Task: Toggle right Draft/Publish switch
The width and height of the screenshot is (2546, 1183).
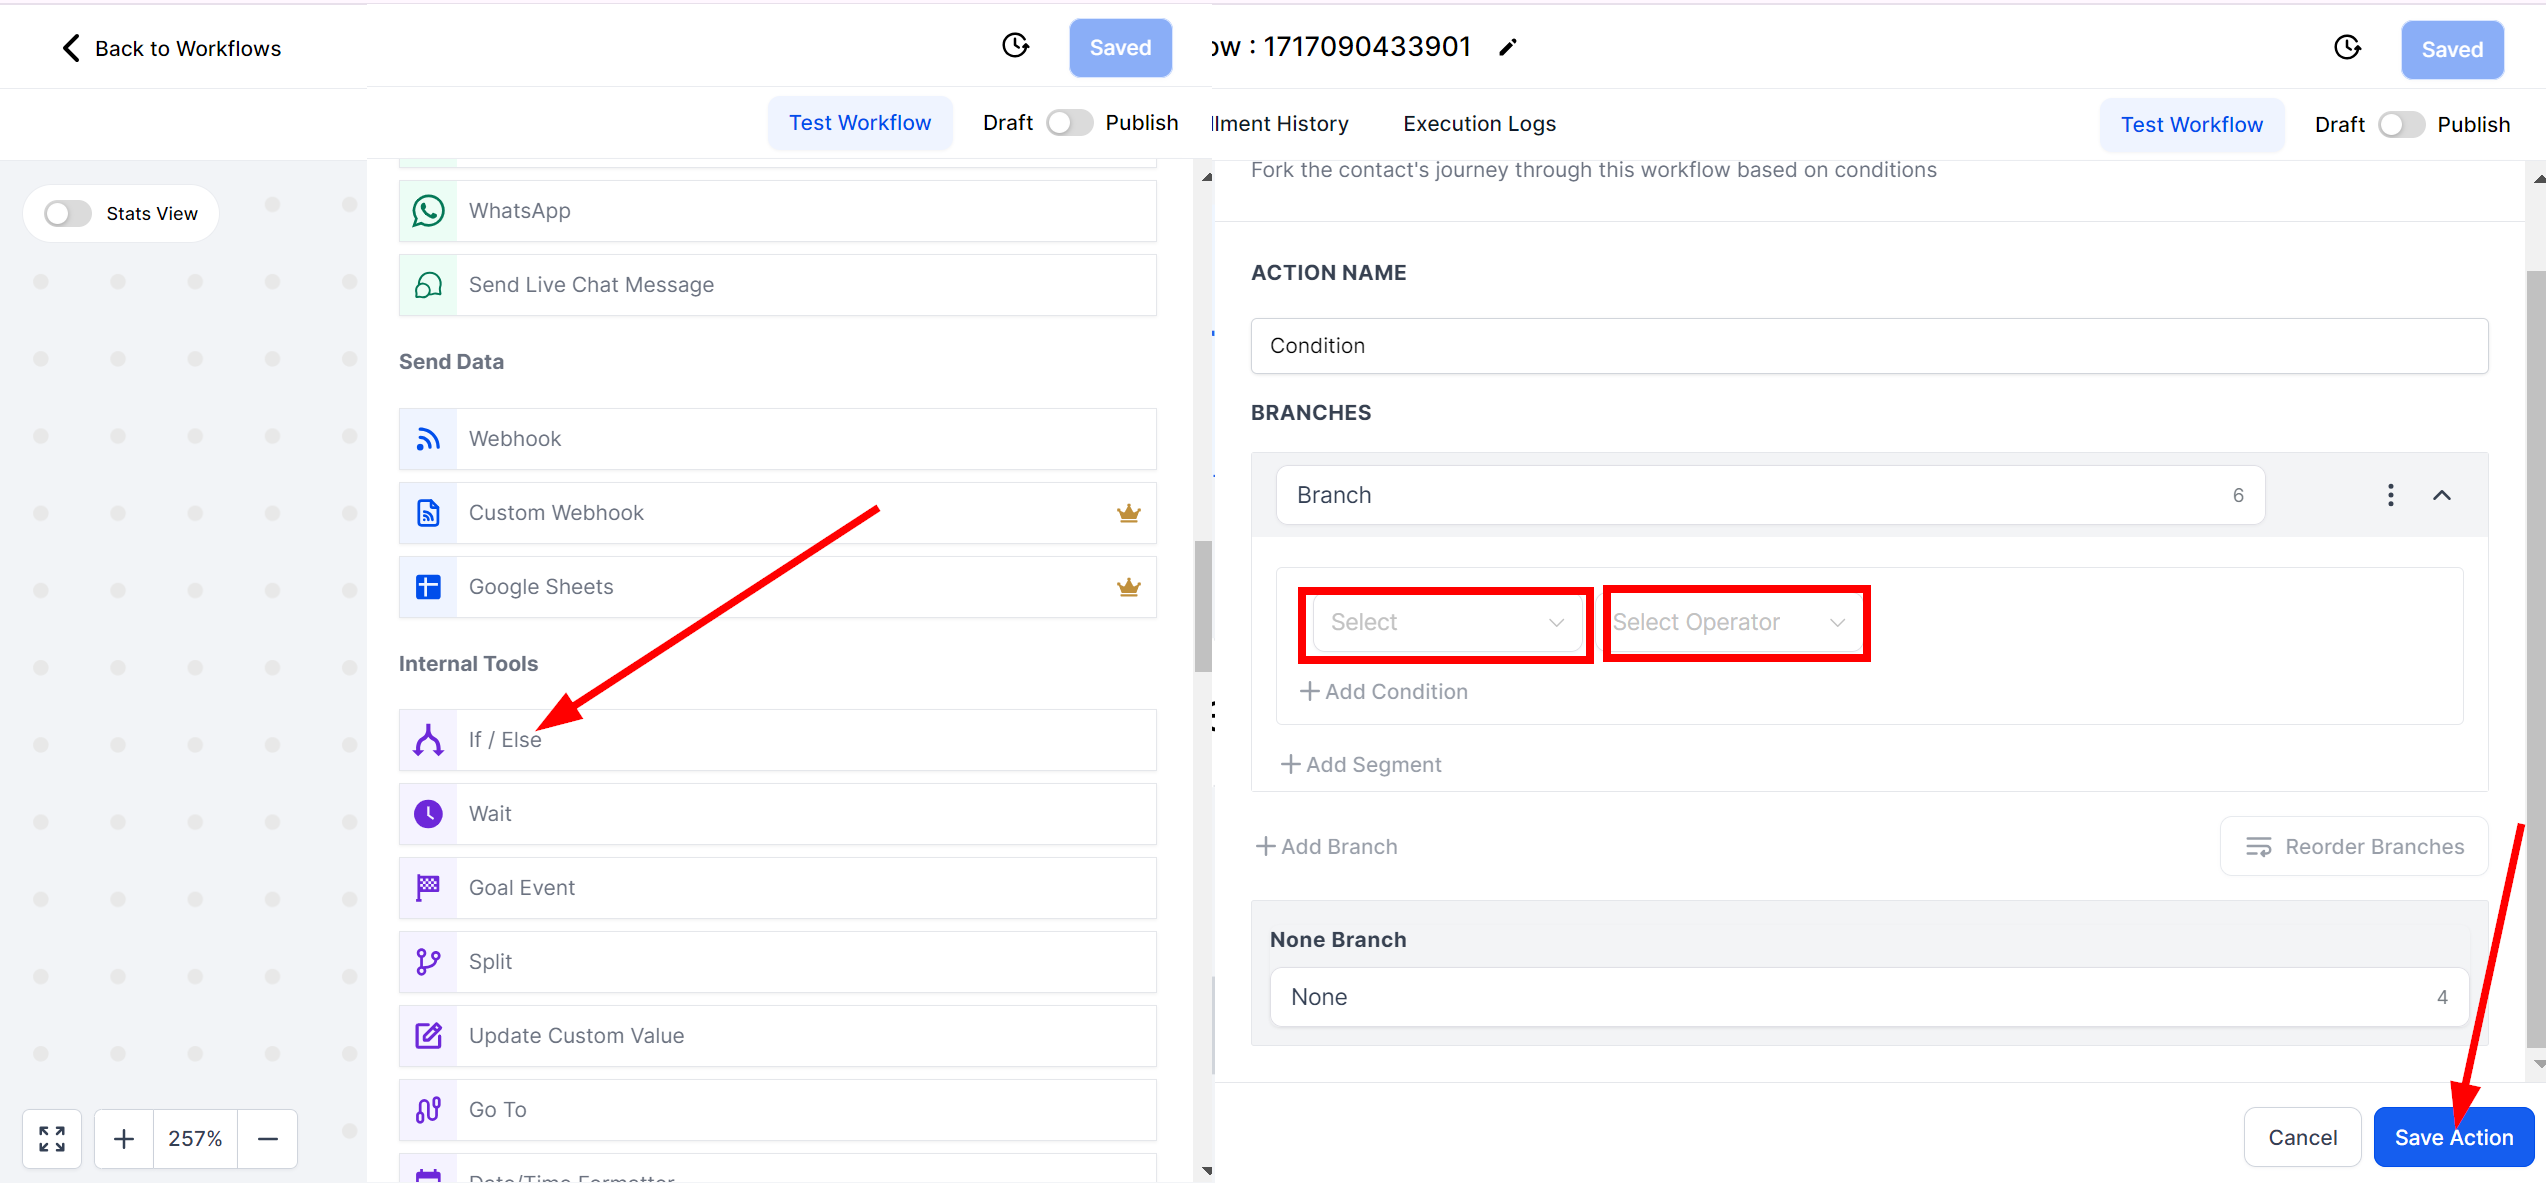Action: tap(2401, 125)
